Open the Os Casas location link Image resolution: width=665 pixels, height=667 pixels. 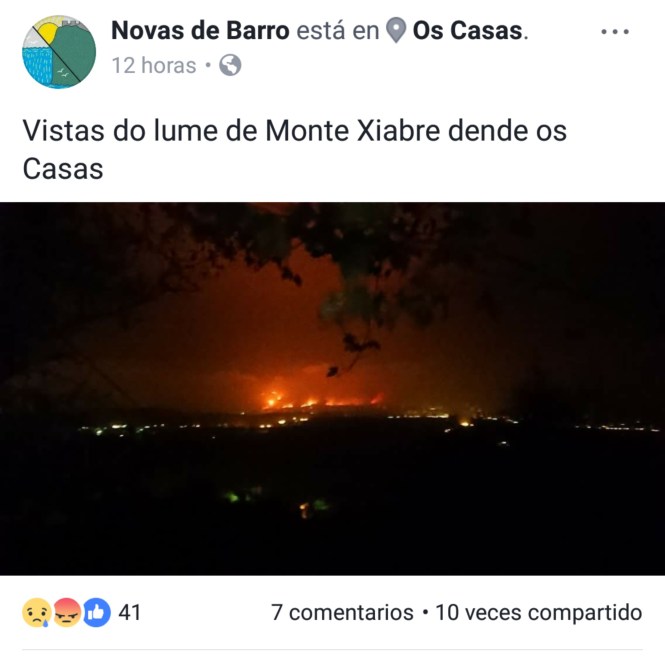468,31
